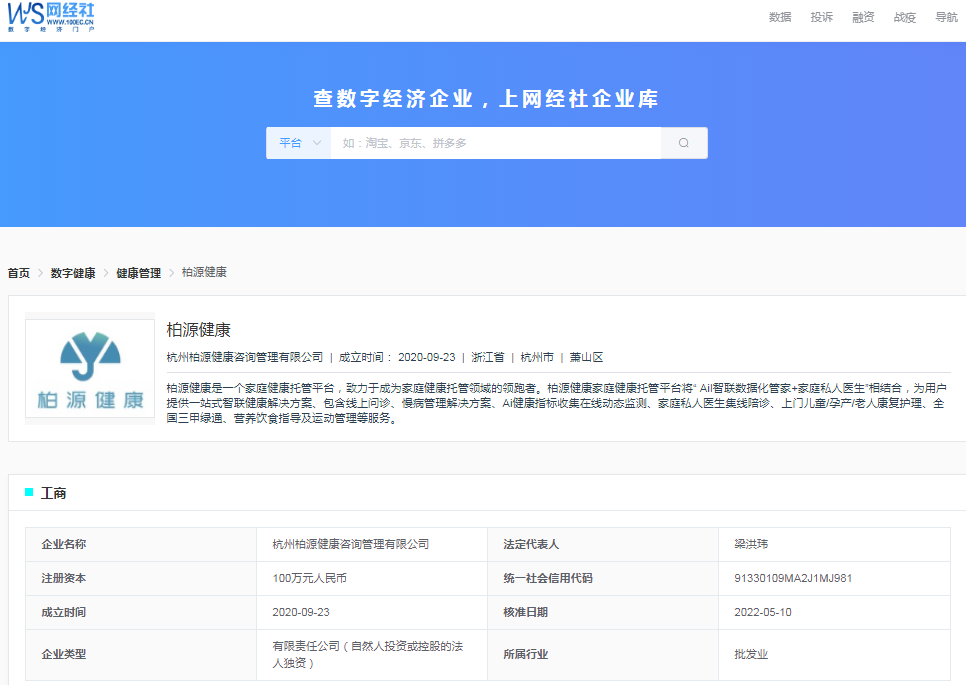Open the 平台 category dropdown
Screen dimensions: 966x685
[299, 143]
